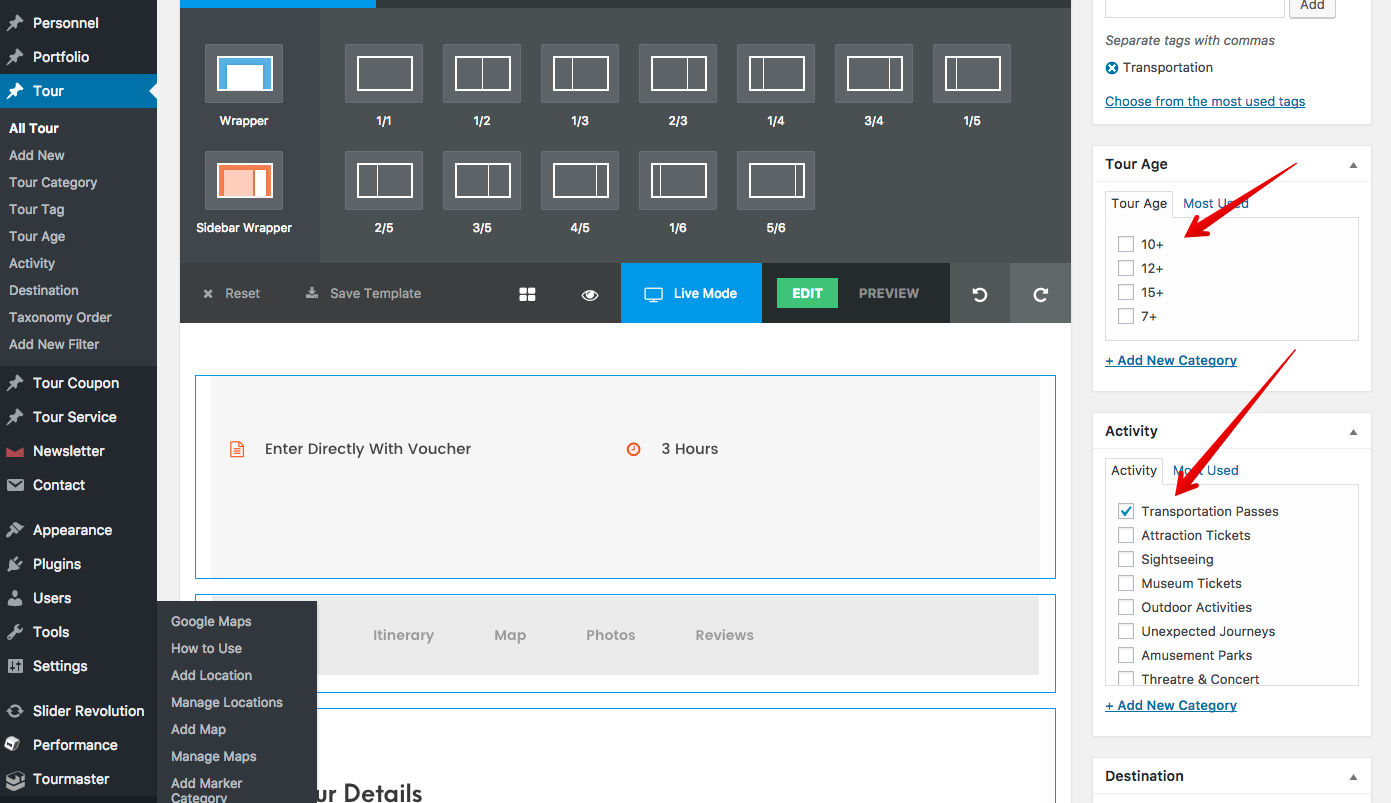Click the Live Mode button
The height and width of the screenshot is (803, 1391).
[x=691, y=294]
